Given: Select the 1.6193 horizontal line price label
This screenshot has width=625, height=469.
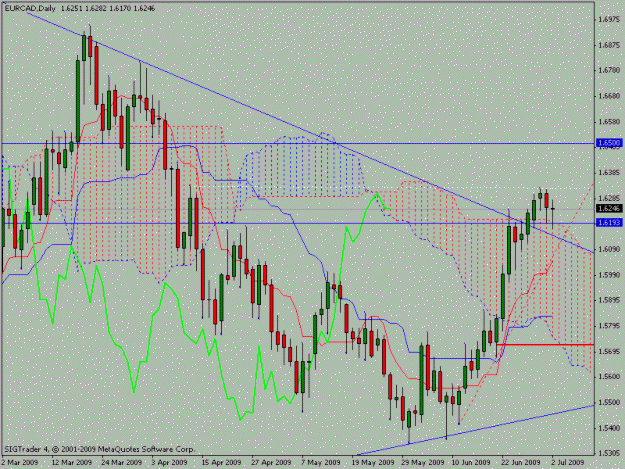Looking at the screenshot, I should click(609, 223).
